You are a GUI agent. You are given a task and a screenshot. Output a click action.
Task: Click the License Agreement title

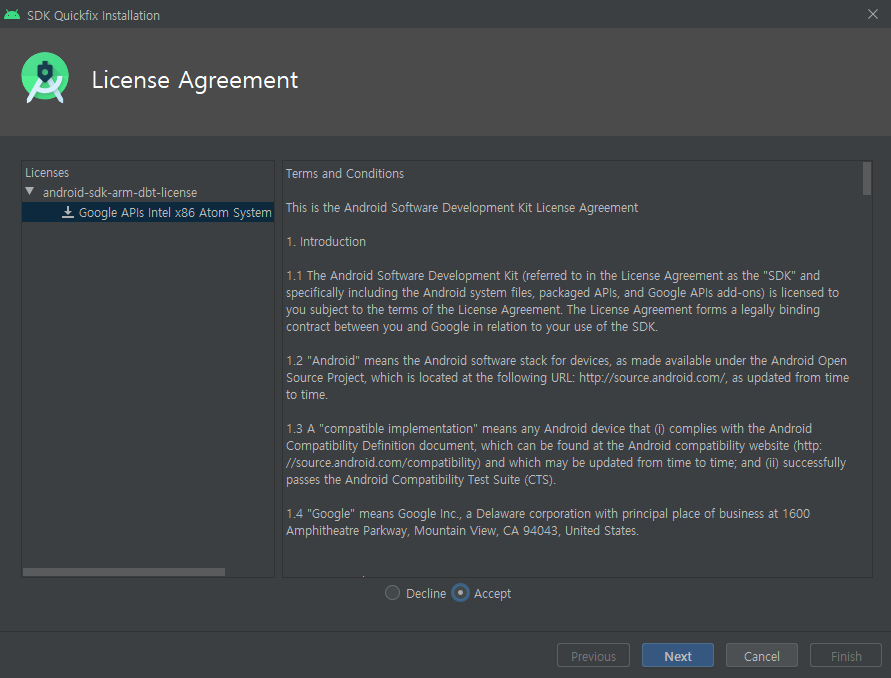194,80
